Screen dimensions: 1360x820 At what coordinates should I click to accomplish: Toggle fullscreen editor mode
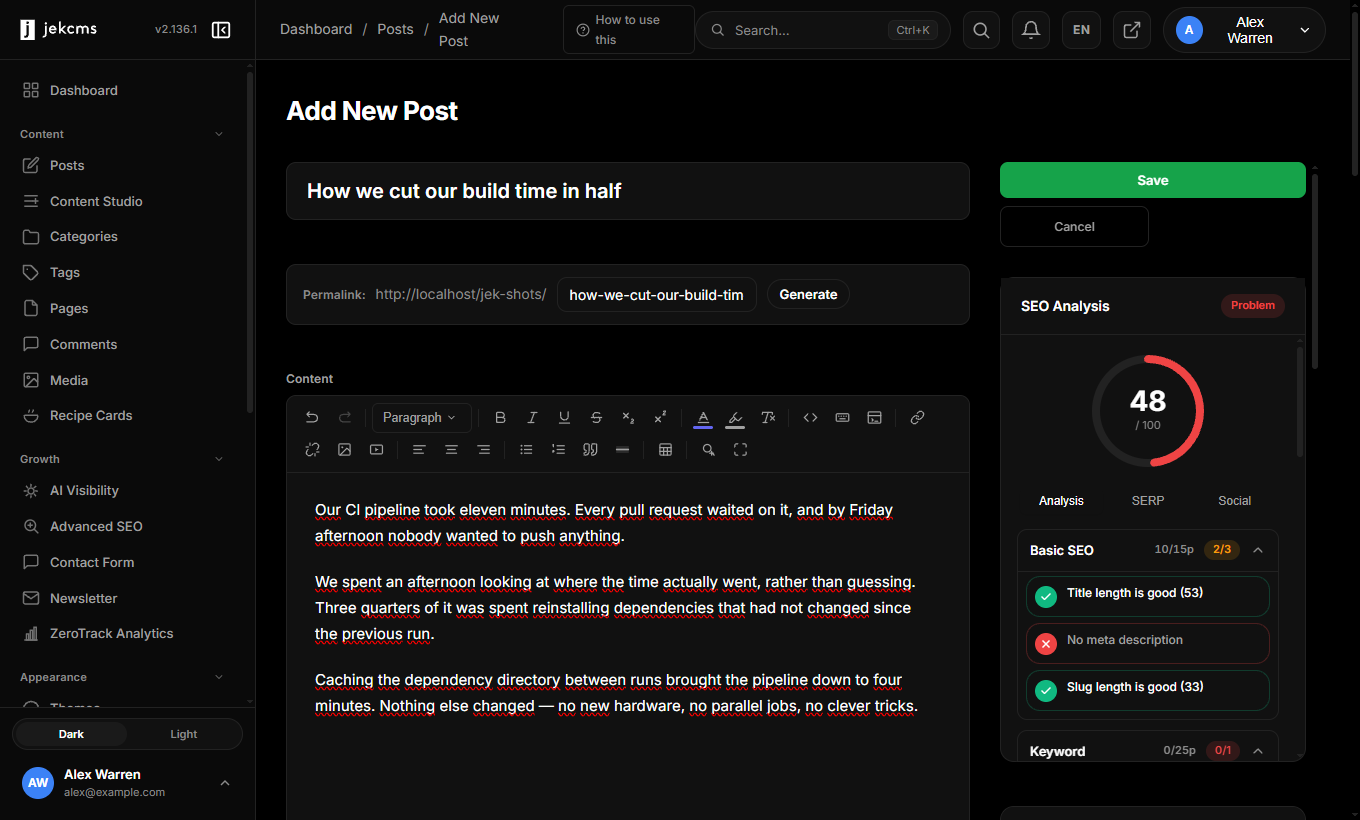point(741,450)
